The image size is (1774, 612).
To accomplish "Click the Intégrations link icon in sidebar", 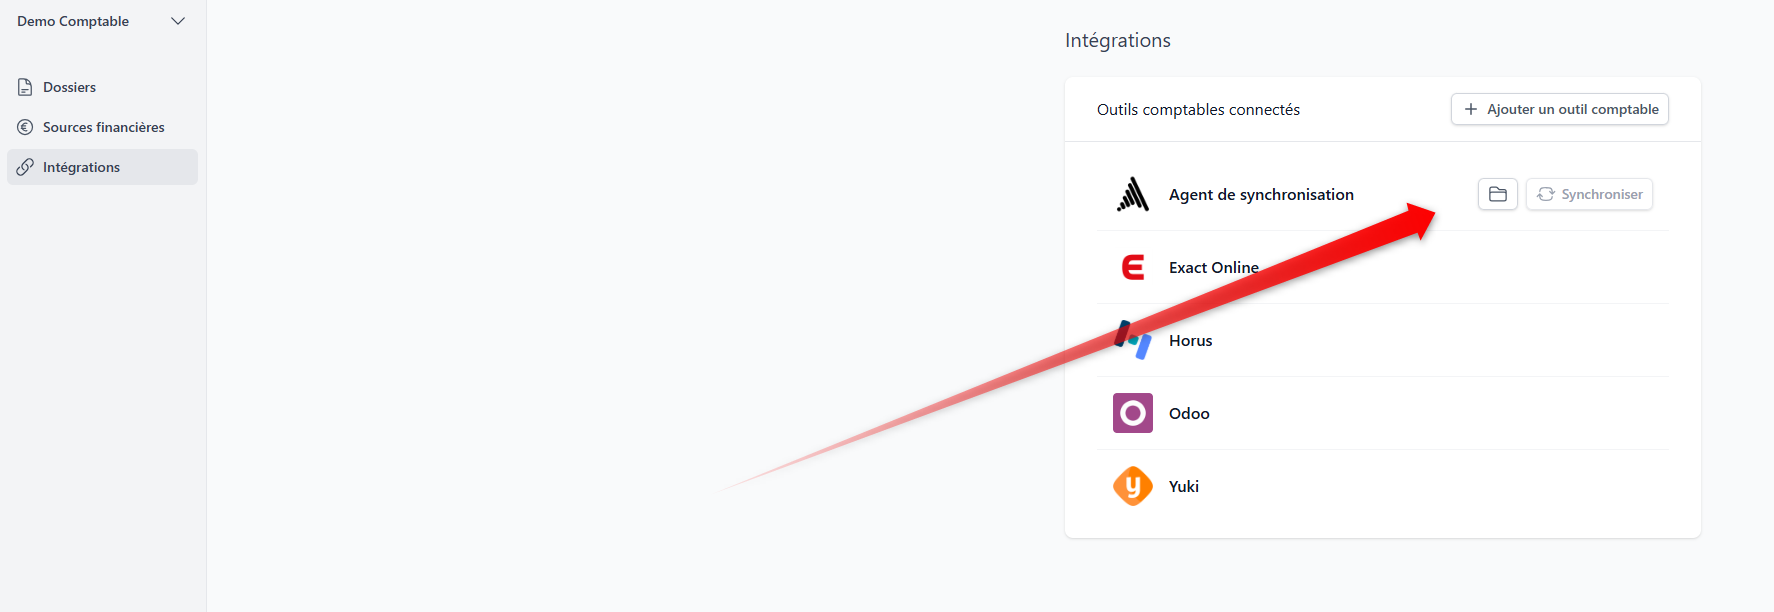I will click(25, 167).
